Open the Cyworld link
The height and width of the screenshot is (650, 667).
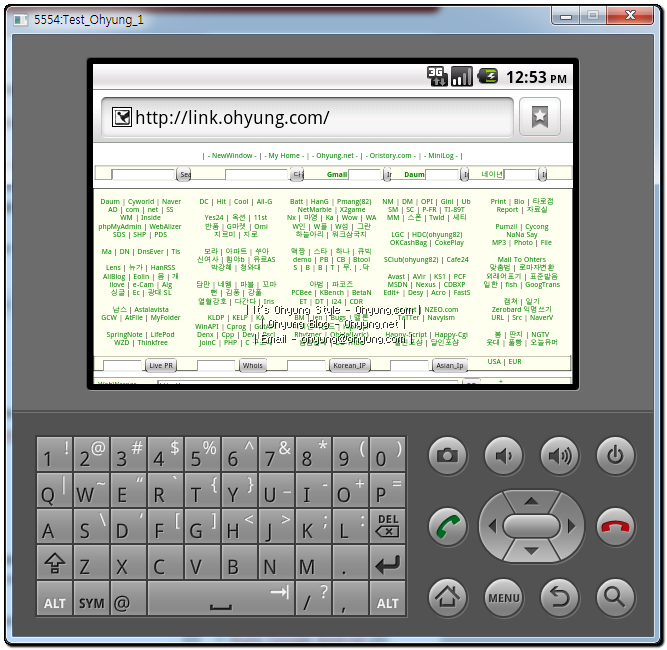[141, 202]
